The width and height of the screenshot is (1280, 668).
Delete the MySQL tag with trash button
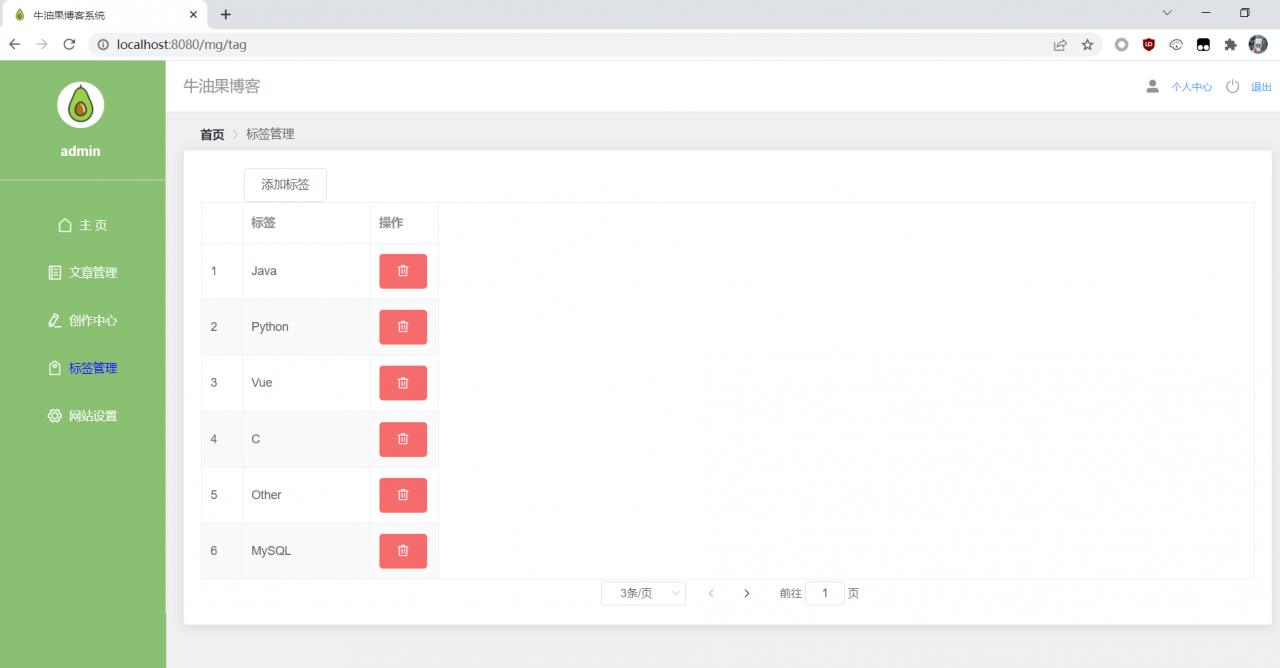pyautogui.click(x=403, y=551)
